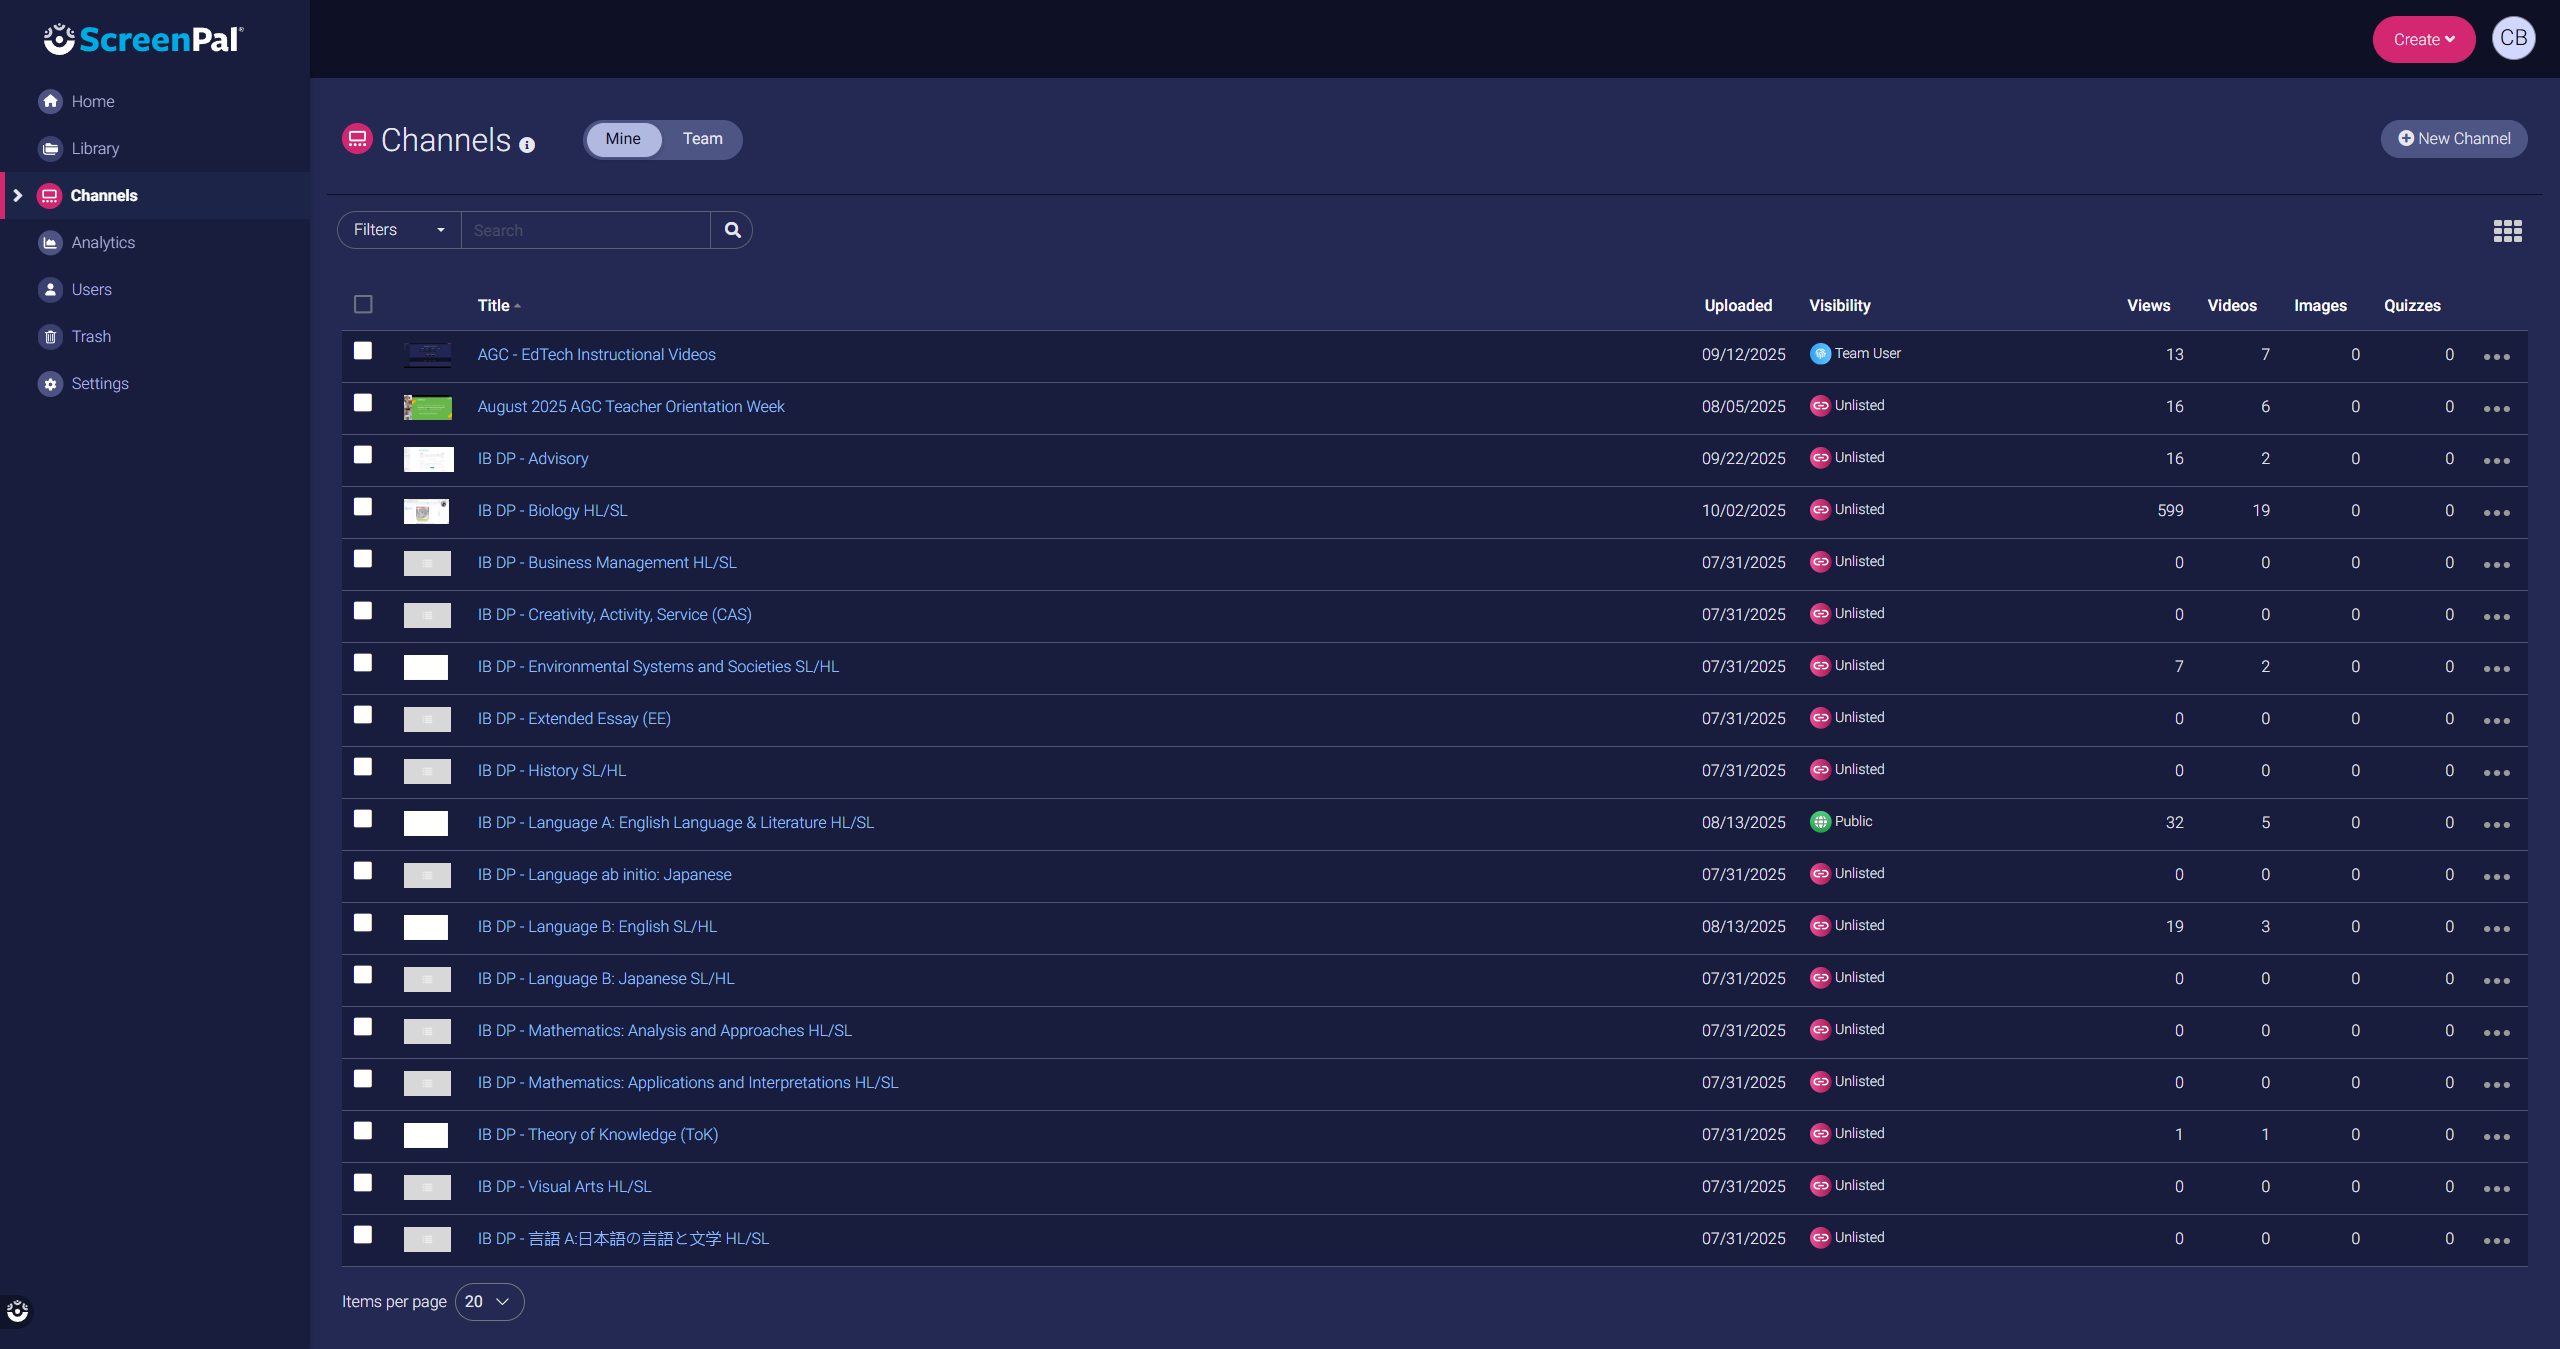This screenshot has width=2560, height=1349.
Task: Open the Trash from the sidebar
Action: click(91, 336)
